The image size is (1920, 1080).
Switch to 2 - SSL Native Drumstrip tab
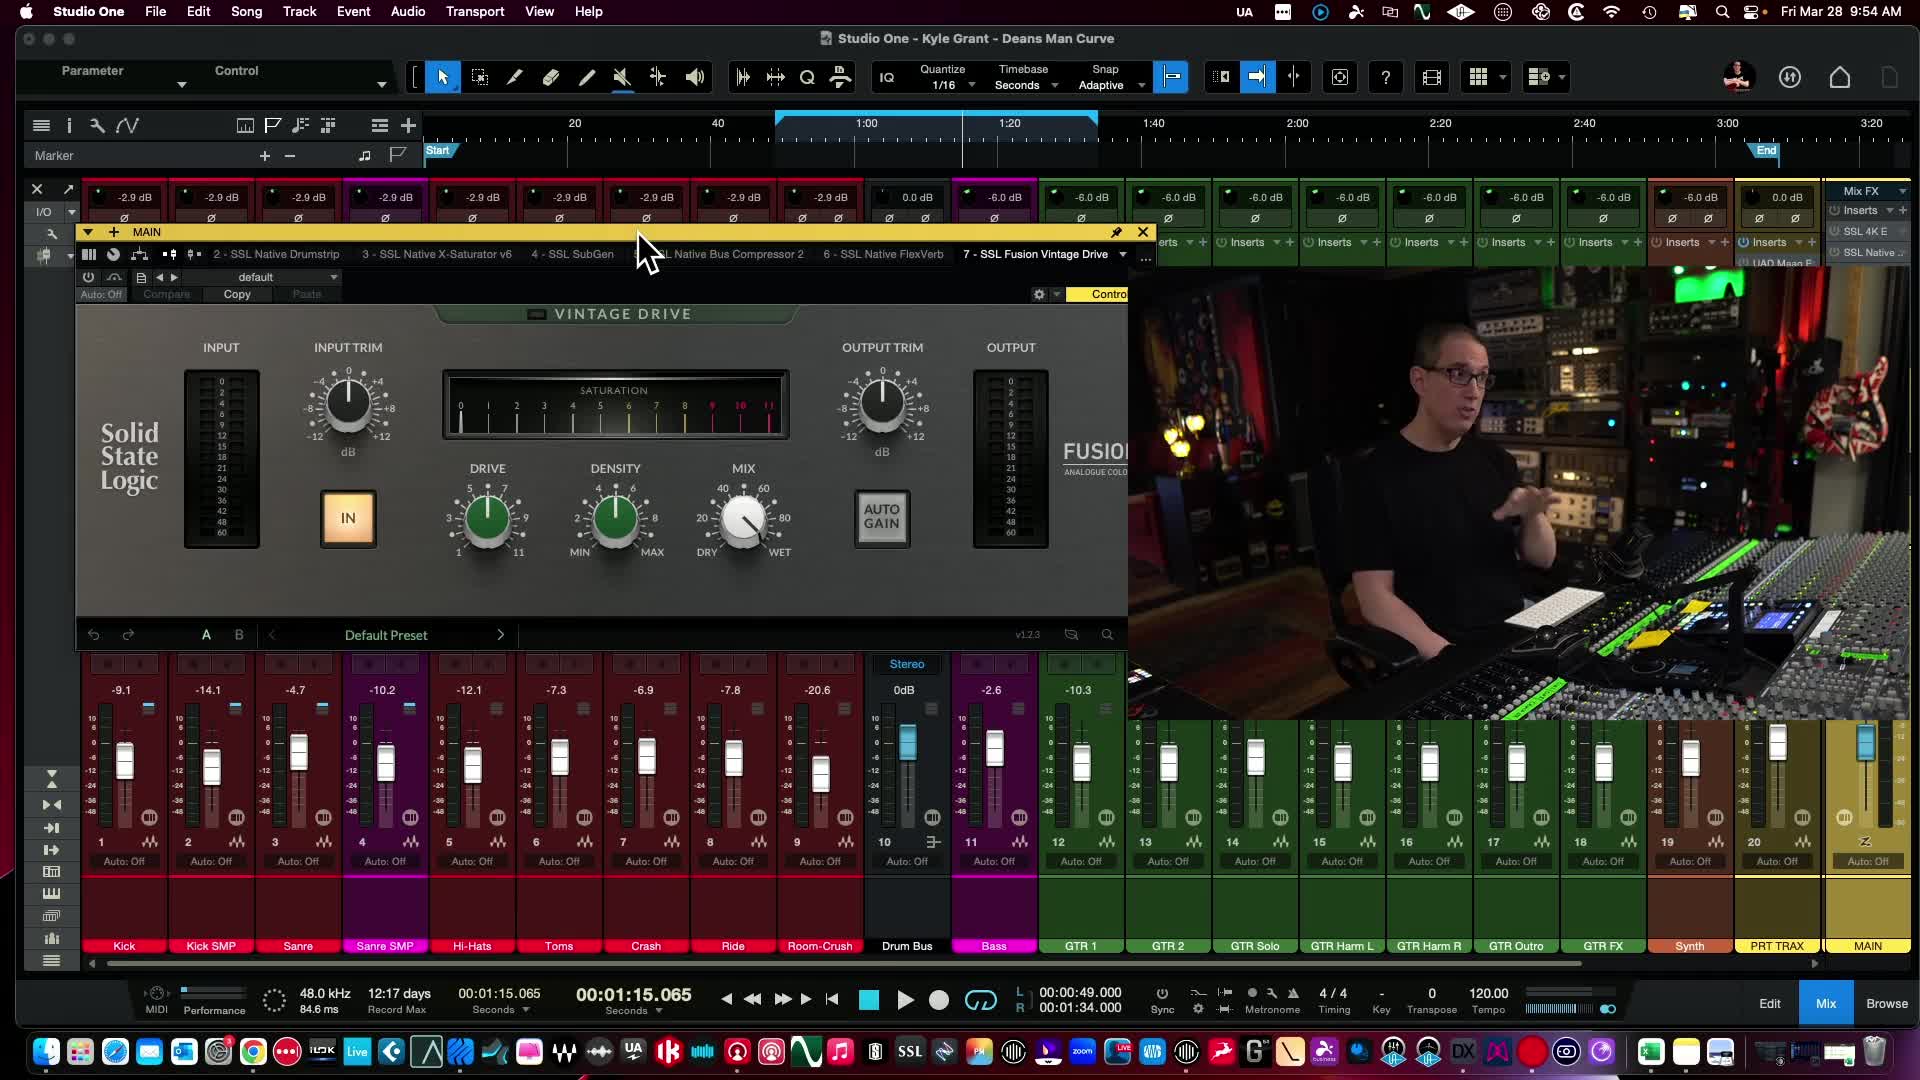[276, 254]
